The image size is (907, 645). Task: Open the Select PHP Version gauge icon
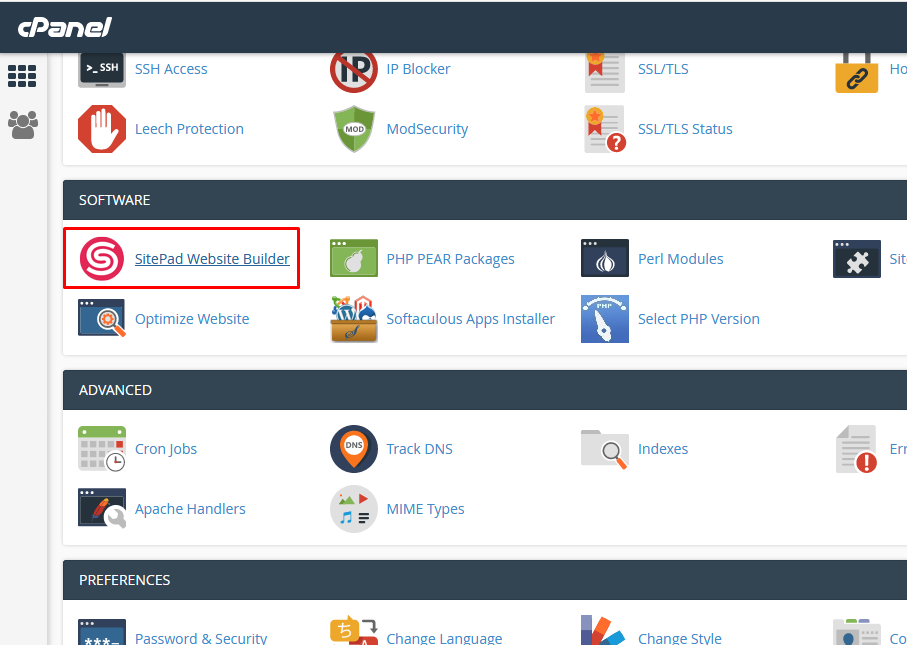(x=605, y=319)
